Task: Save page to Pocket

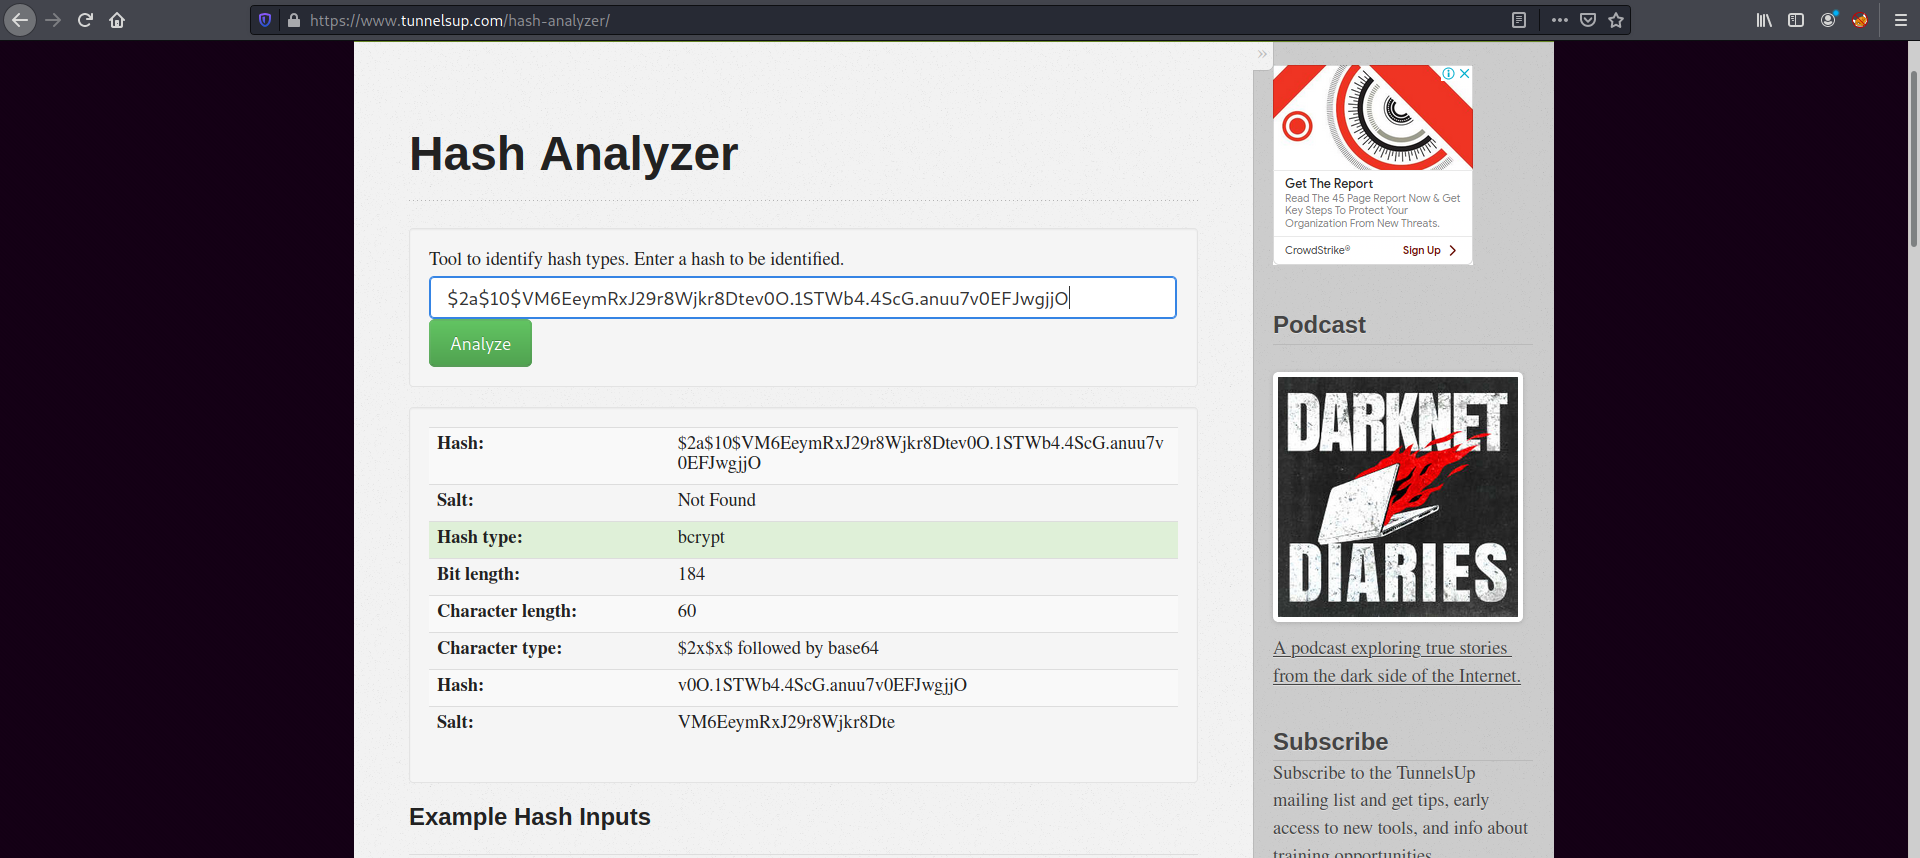Action: coord(1588,20)
